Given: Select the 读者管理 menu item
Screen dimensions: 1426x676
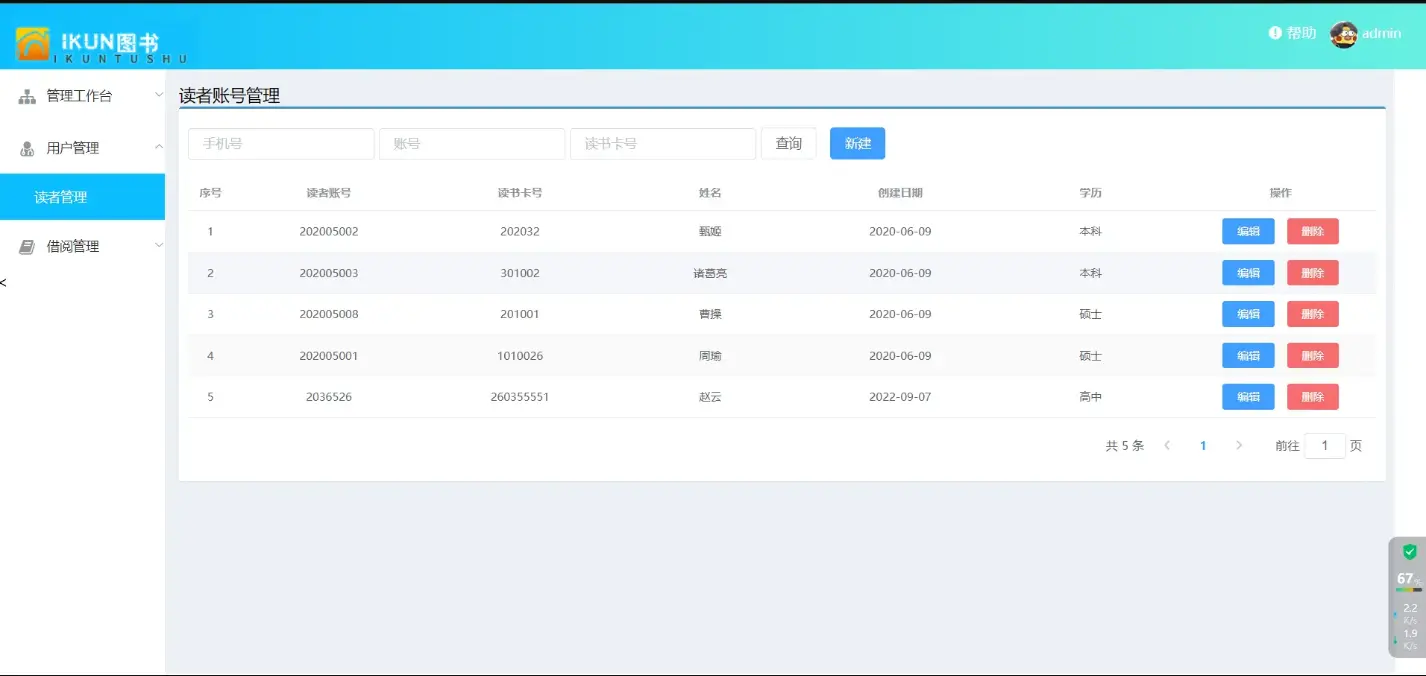Looking at the screenshot, I should (82, 197).
